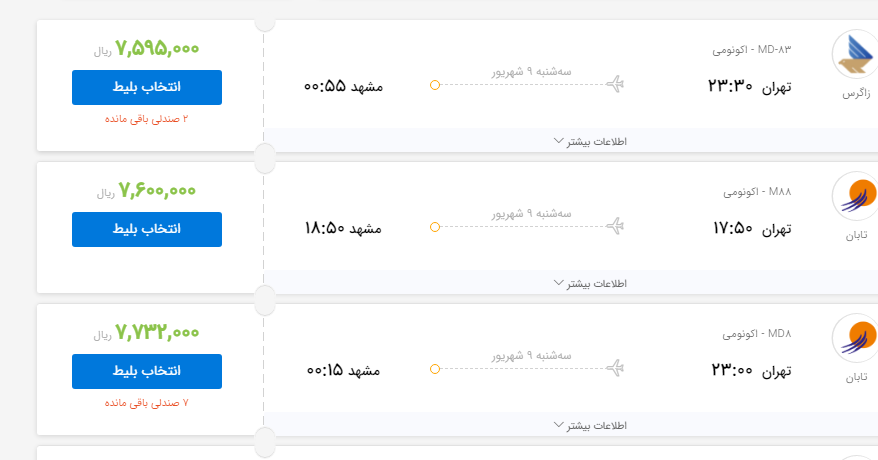Viewport: 878px width, 460px height.
Task: Click the 2 seats remaining notice
Action: click(x=147, y=119)
